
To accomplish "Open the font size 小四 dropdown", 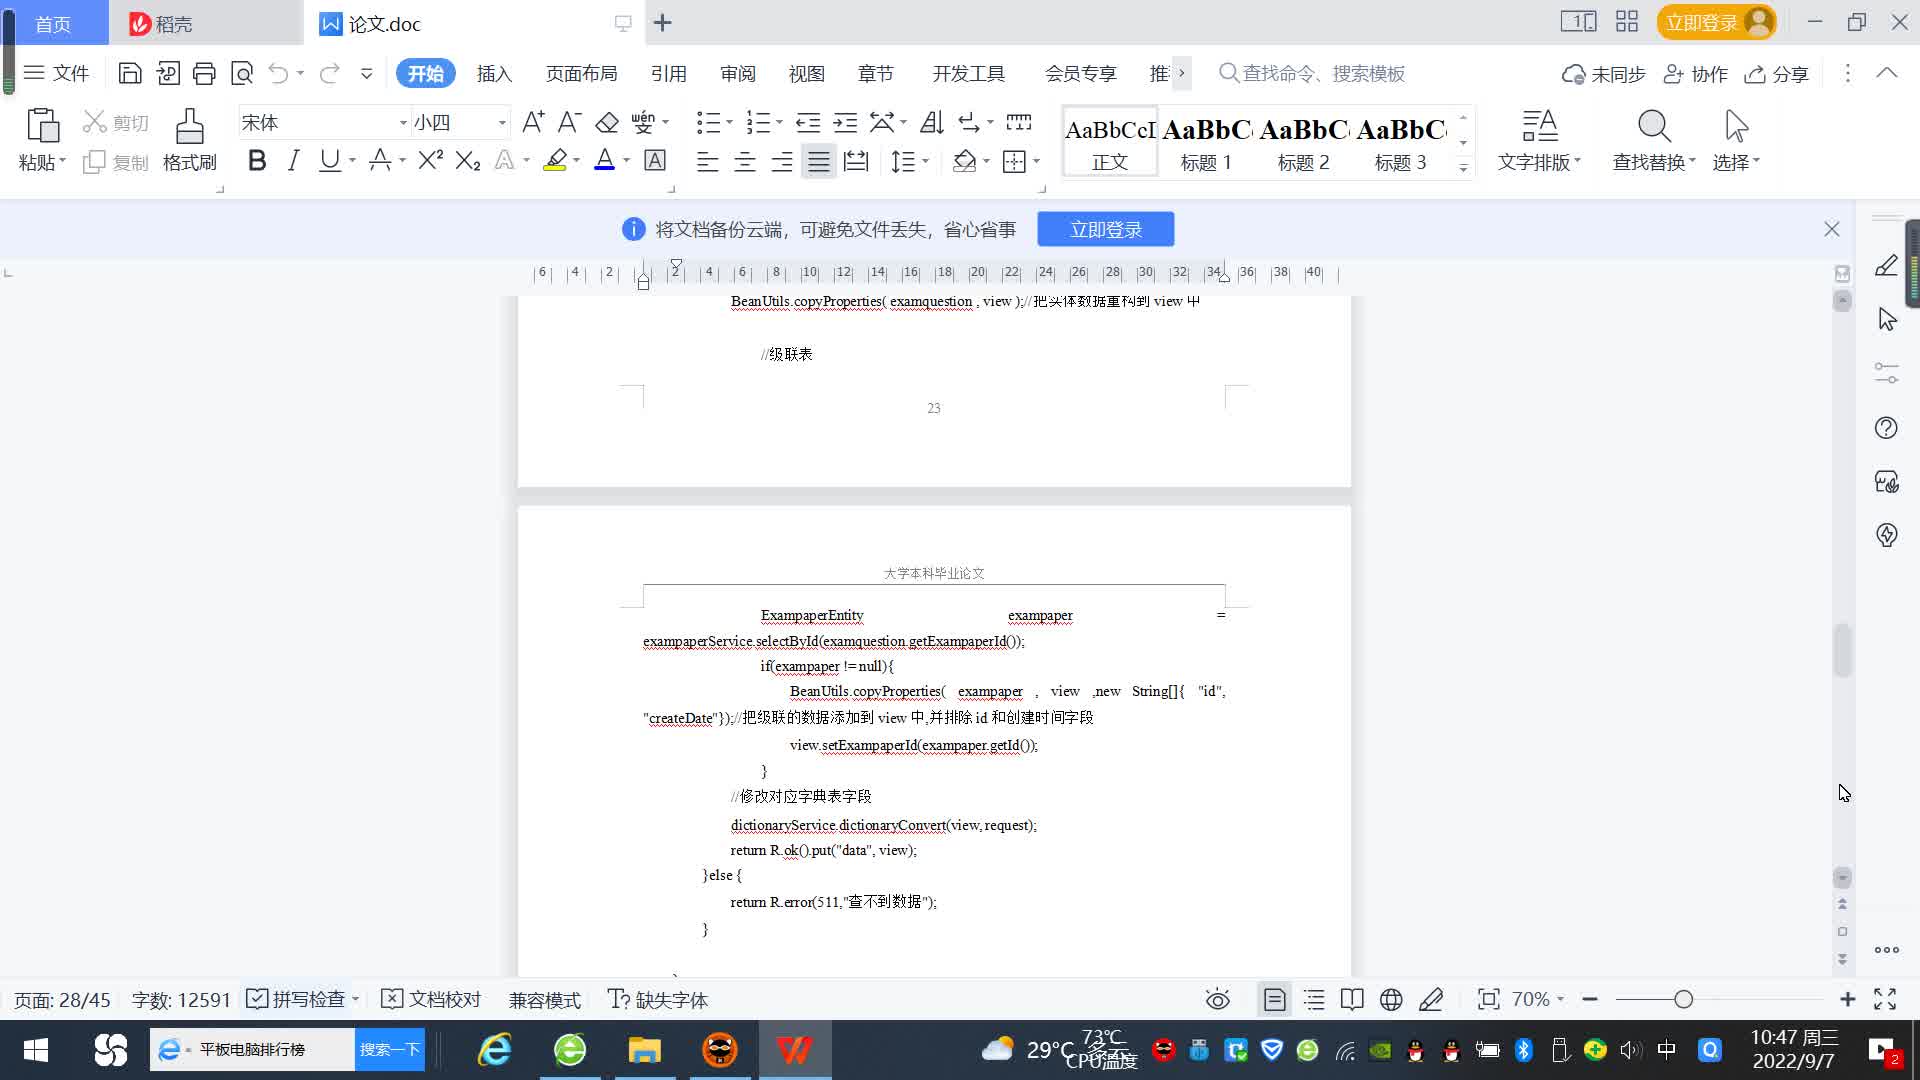I will (502, 123).
